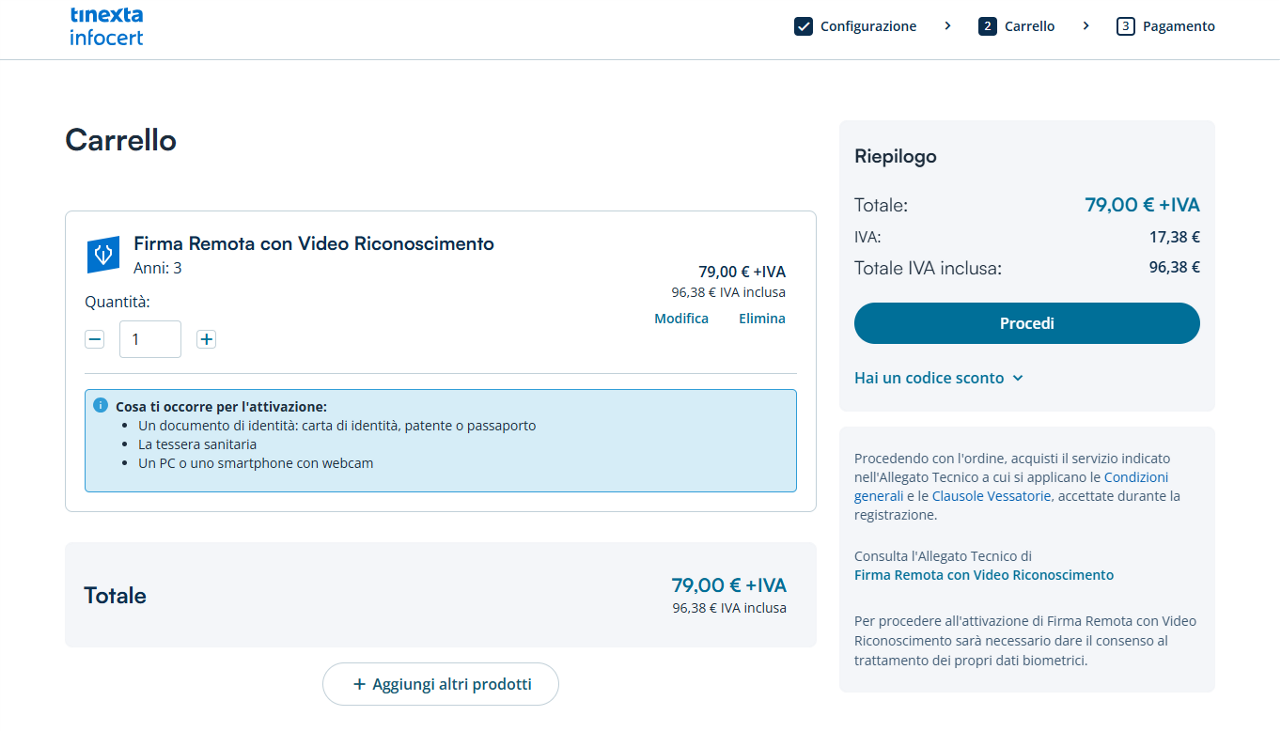Click the 'Anni: 3' text
The width and height of the screenshot is (1280, 731).
tap(158, 268)
